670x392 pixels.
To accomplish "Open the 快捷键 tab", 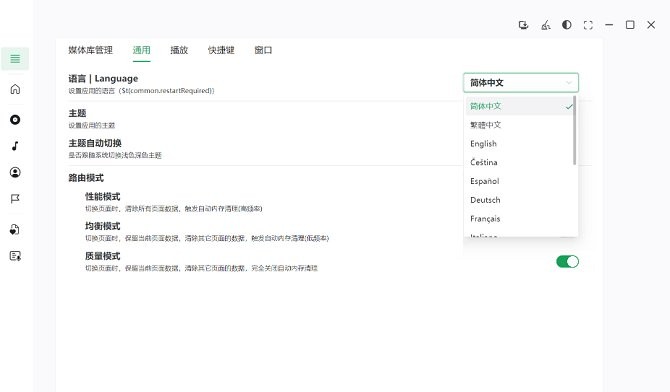I will point(221,50).
